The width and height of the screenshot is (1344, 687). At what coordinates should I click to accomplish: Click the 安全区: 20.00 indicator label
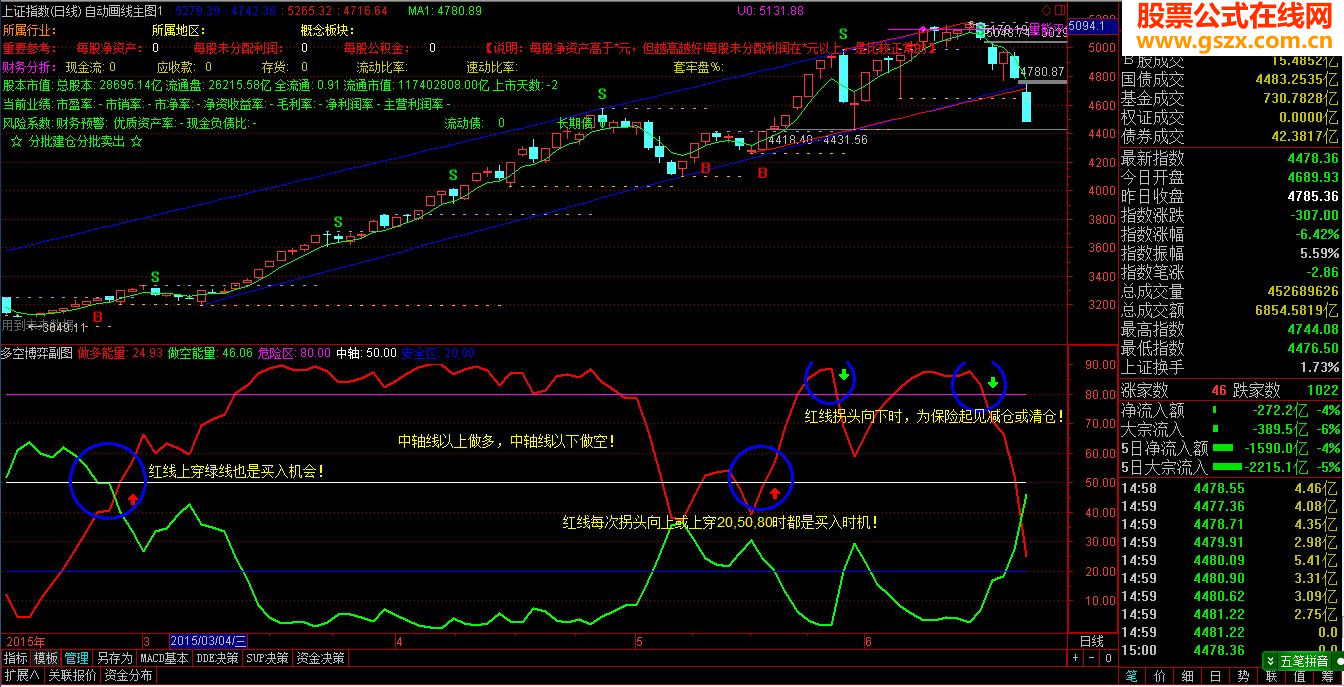click(438, 353)
